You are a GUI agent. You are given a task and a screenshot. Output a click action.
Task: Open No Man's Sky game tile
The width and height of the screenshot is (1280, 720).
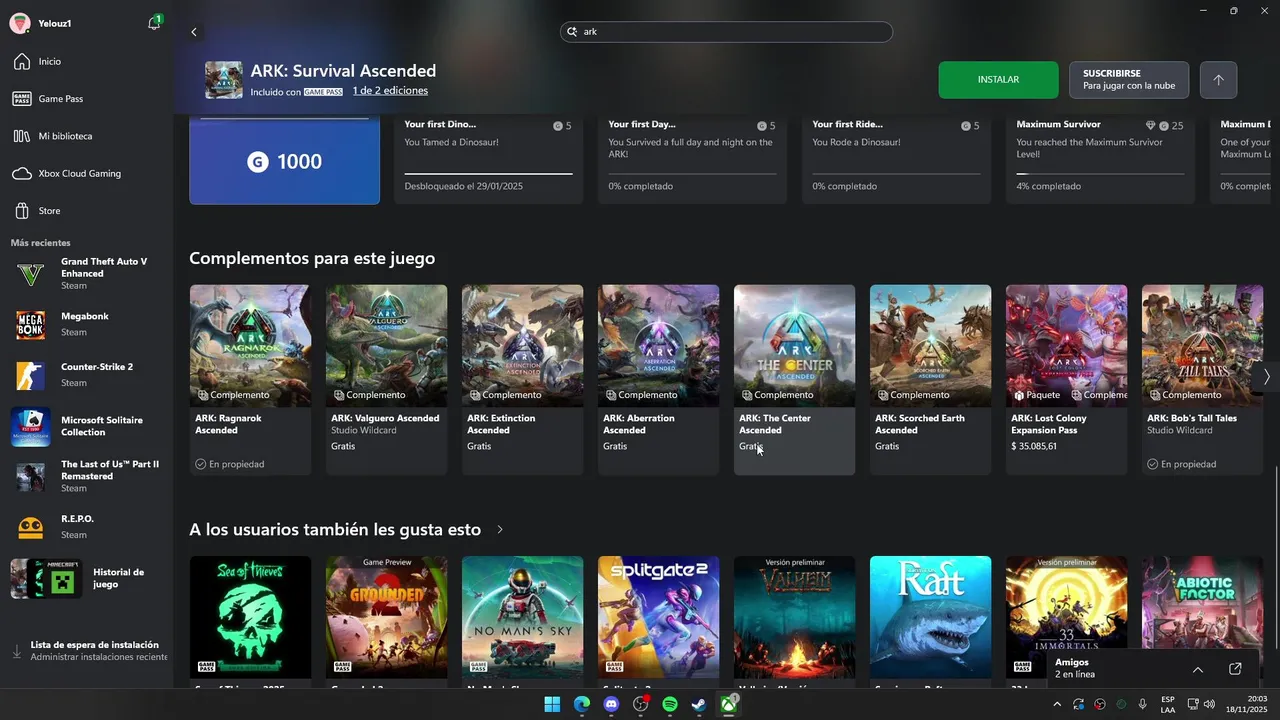tap(522, 621)
